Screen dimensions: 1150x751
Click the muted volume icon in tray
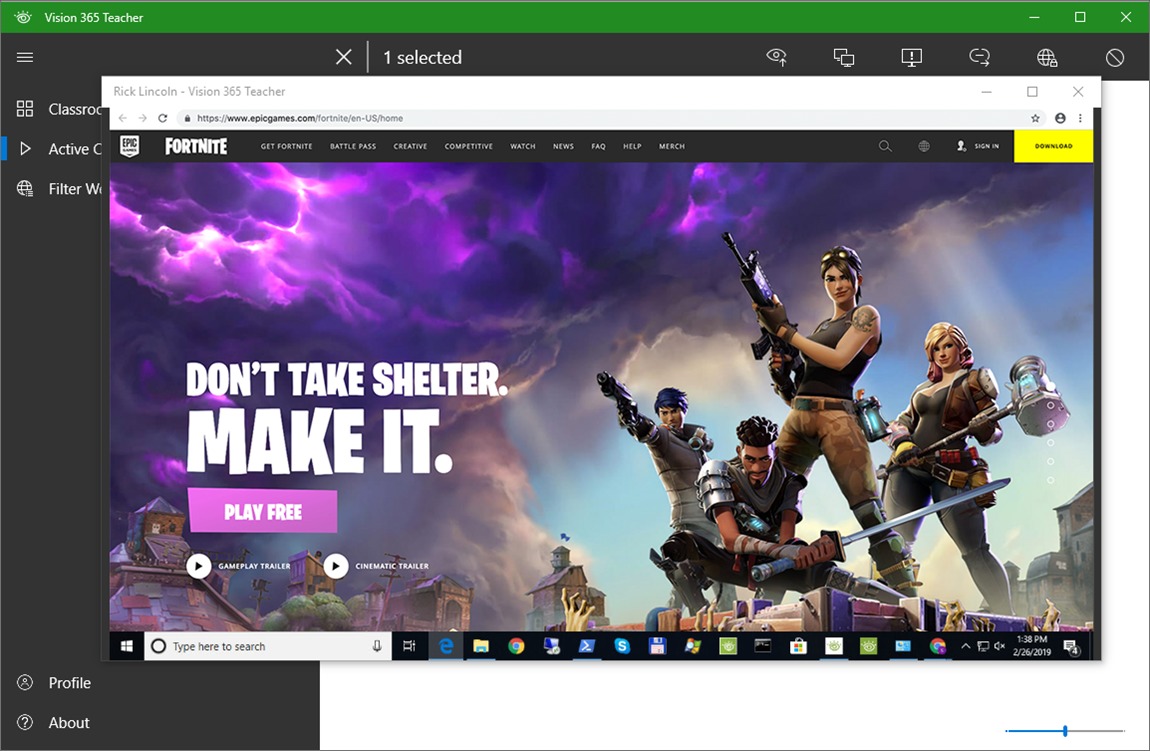tap(999, 646)
